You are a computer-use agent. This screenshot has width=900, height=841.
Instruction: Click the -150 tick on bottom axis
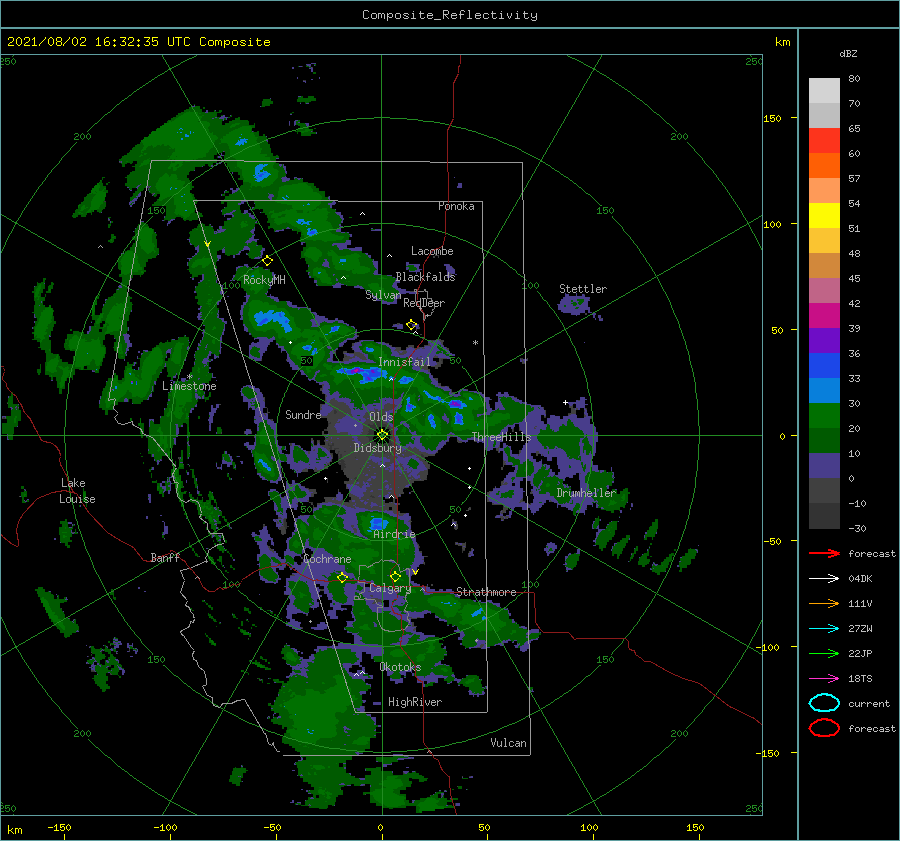click(x=59, y=827)
